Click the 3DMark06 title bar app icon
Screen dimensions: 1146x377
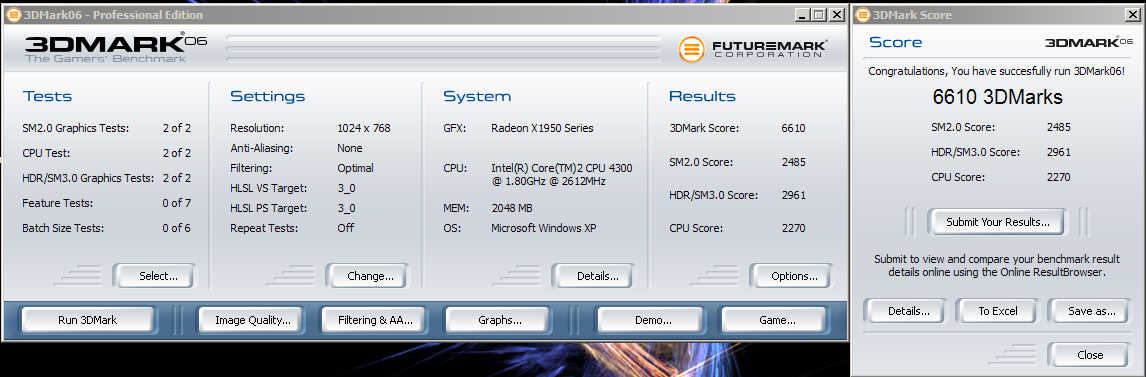tap(12, 15)
